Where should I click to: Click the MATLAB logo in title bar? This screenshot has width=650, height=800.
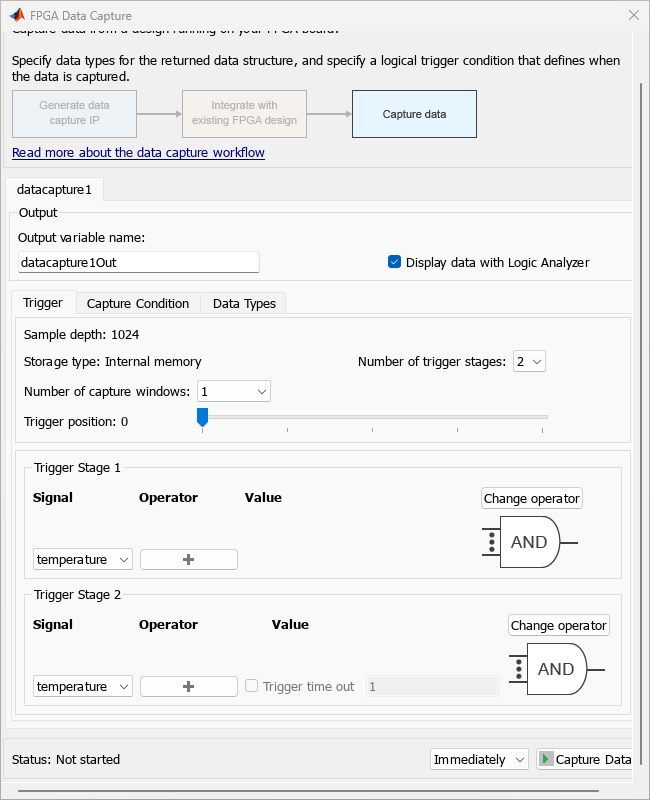(x=17, y=16)
